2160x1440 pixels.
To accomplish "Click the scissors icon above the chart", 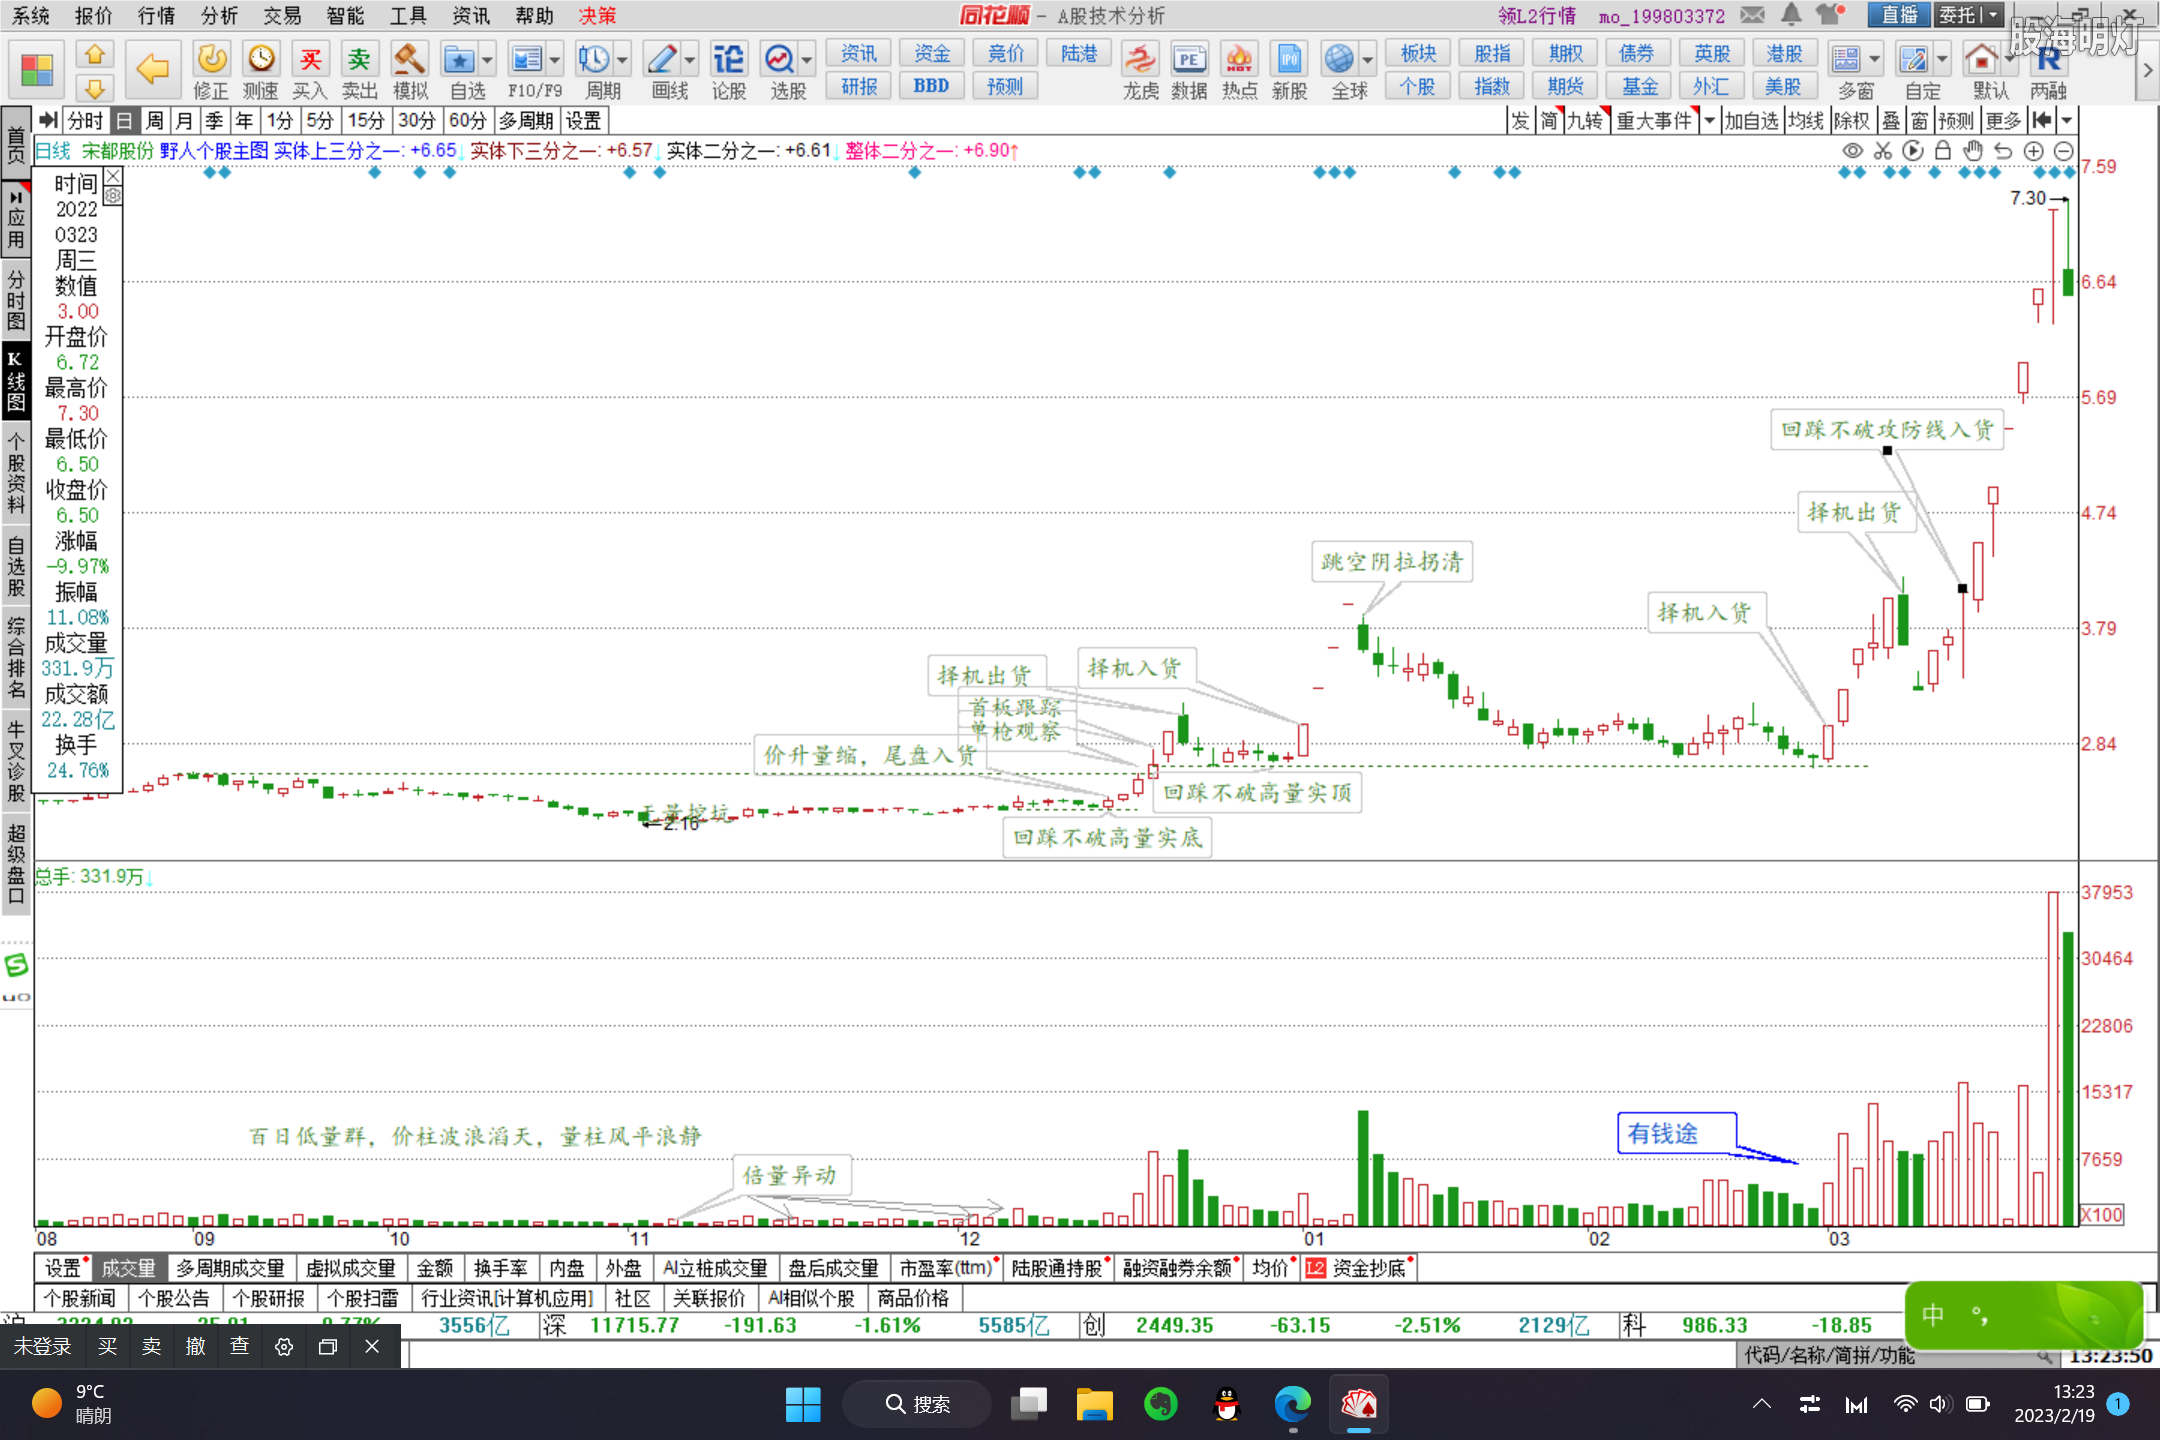I will click(x=1883, y=151).
